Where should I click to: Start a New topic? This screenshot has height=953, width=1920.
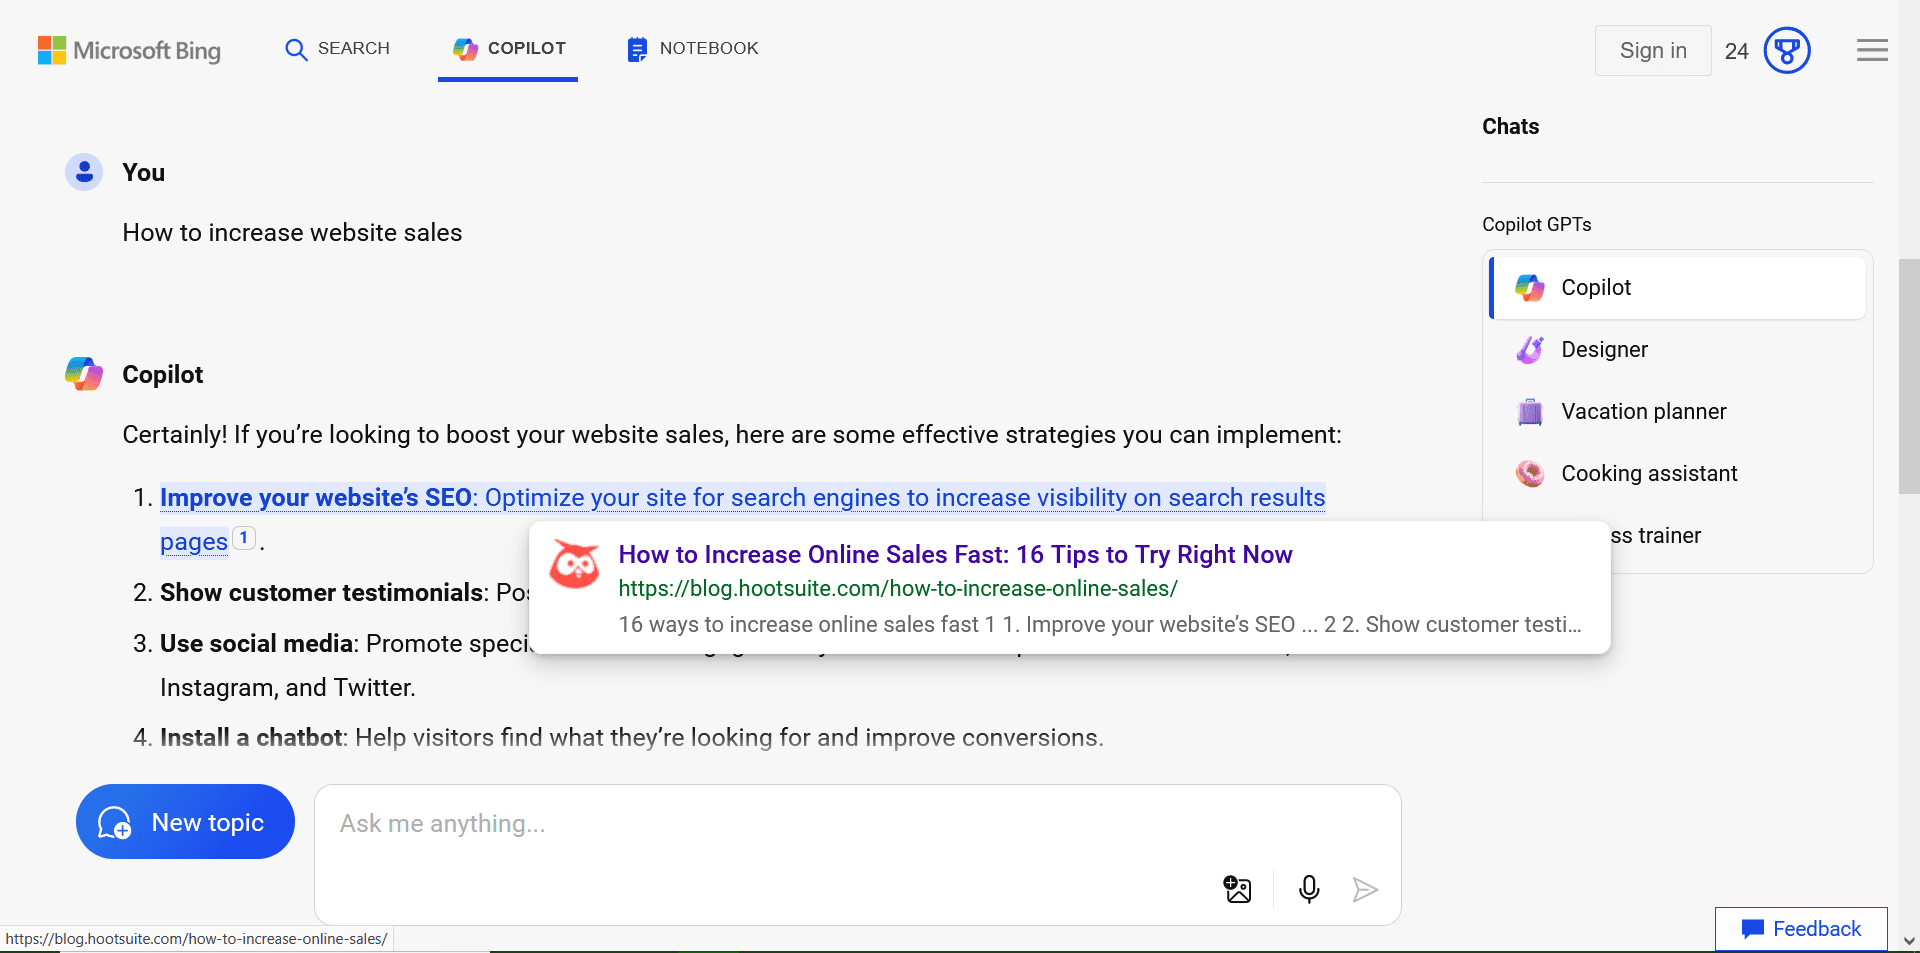(185, 822)
